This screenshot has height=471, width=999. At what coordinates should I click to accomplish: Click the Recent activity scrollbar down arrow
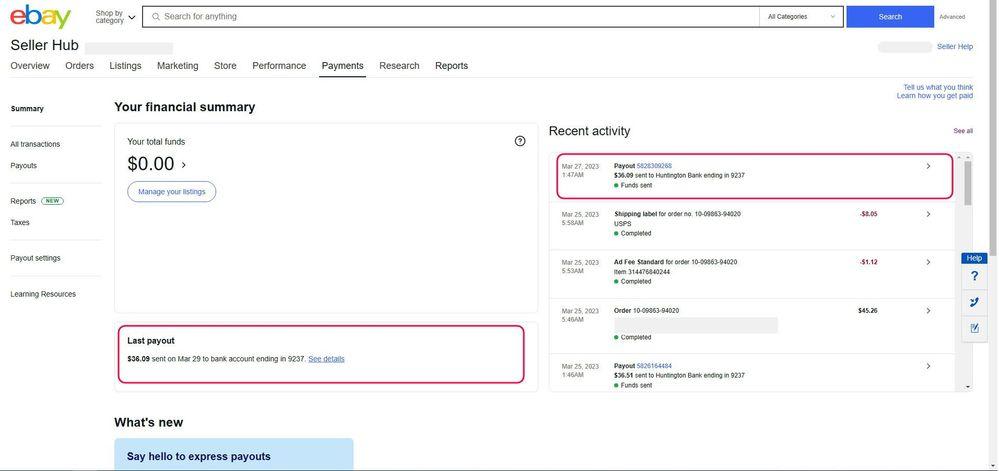(968, 386)
